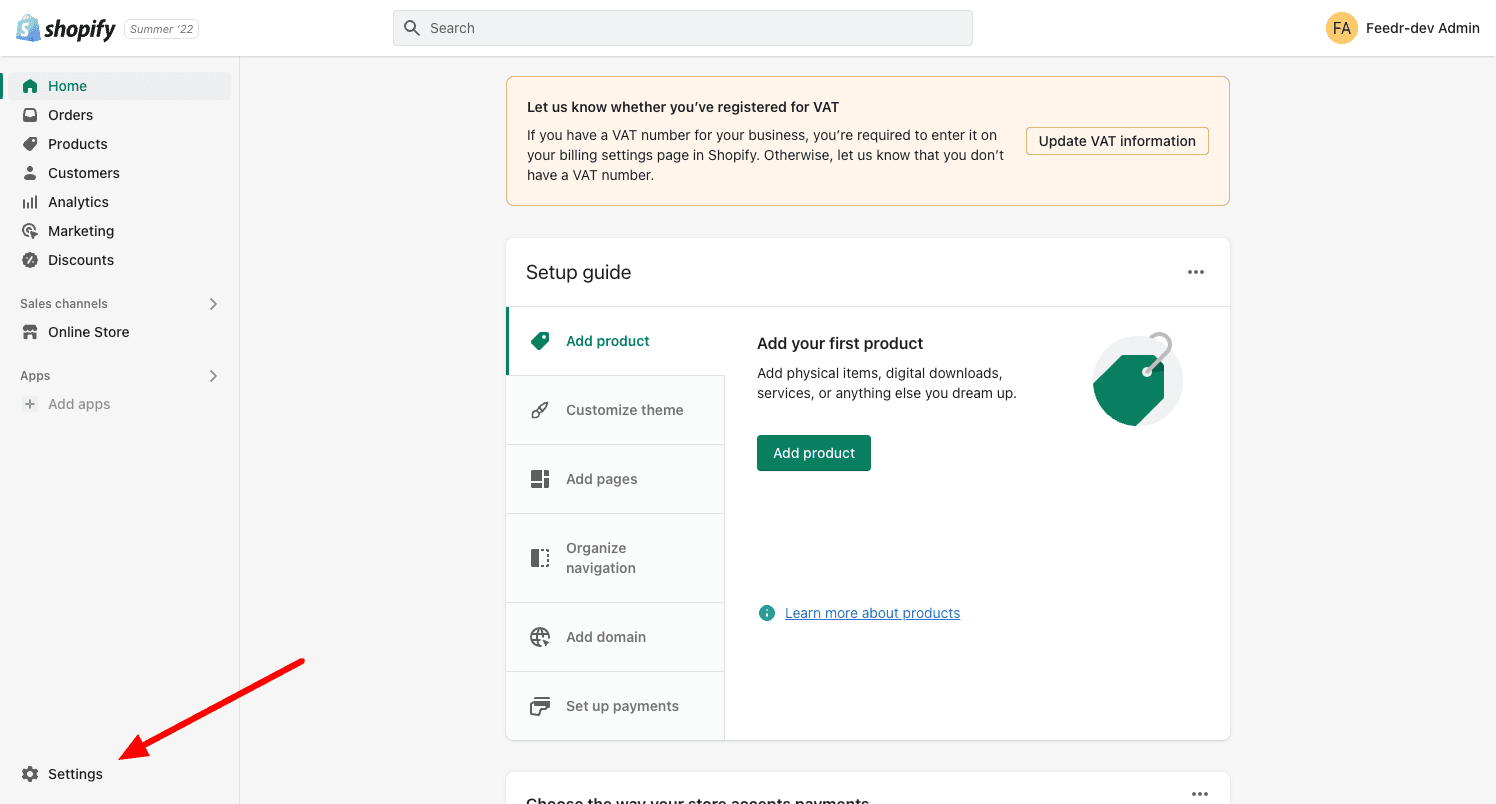Click the Shopify logo in header
Image resolution: width=1496 pixels, height=804 pixels.
tap(66, 29)
